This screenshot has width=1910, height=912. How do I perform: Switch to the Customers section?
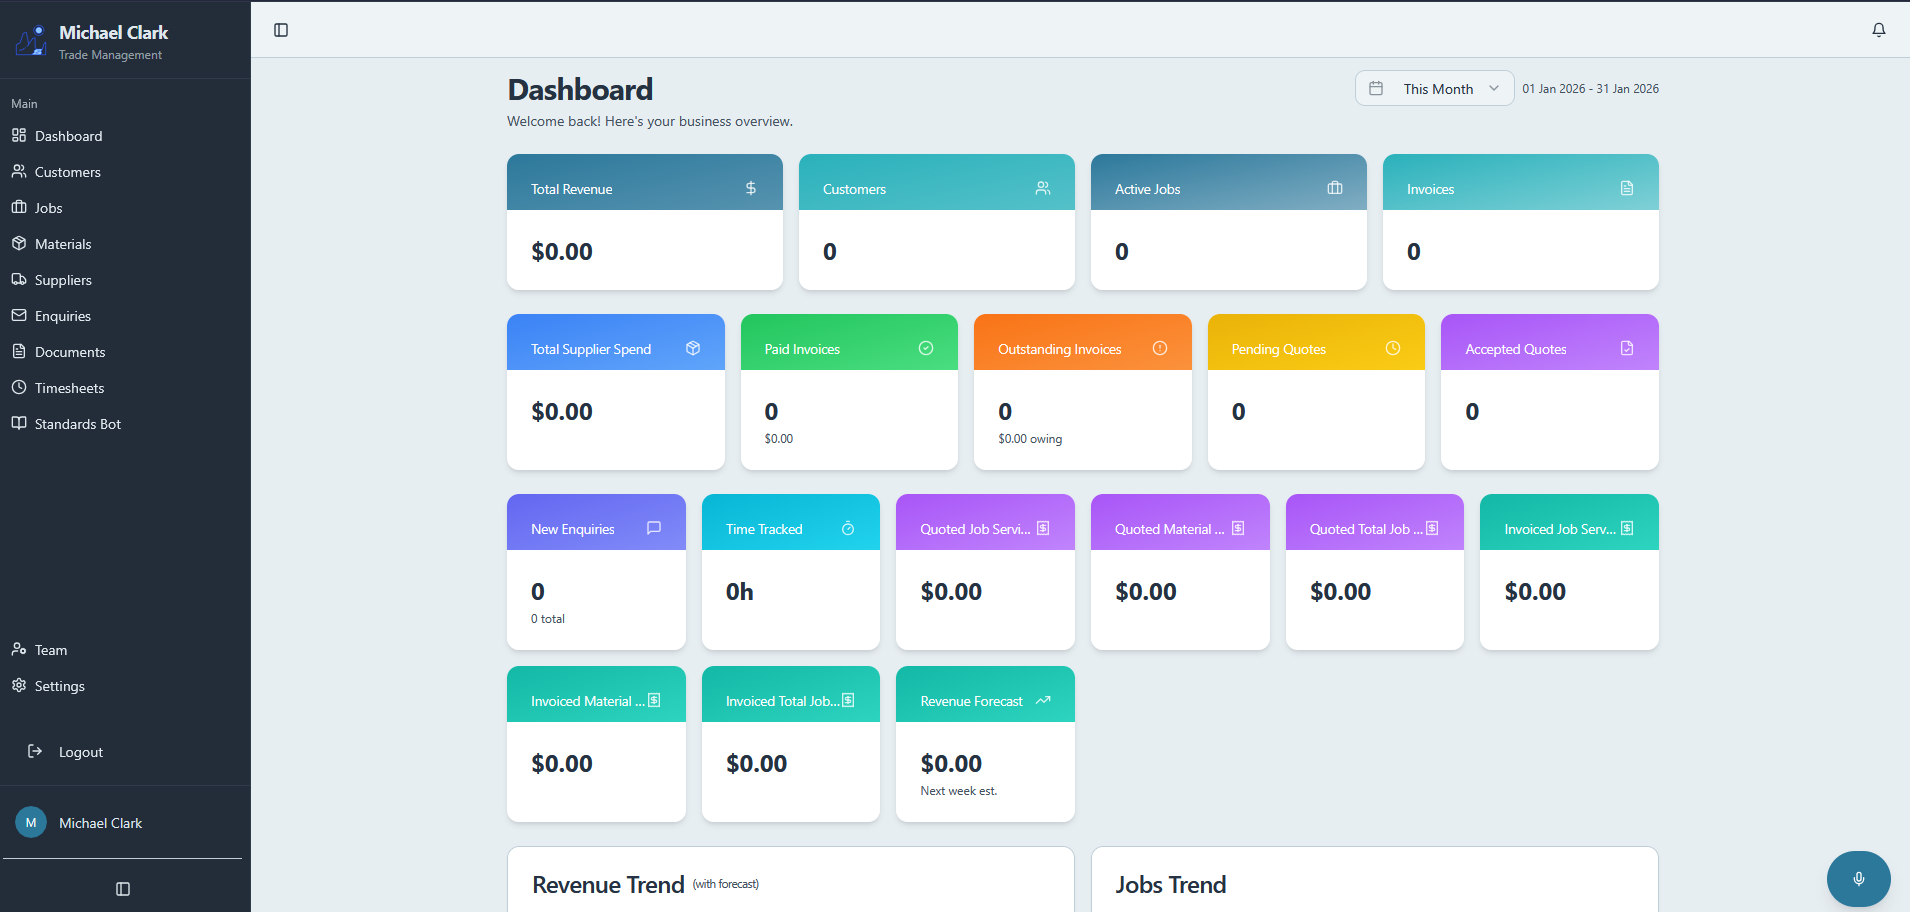click(x=67, y=171)
